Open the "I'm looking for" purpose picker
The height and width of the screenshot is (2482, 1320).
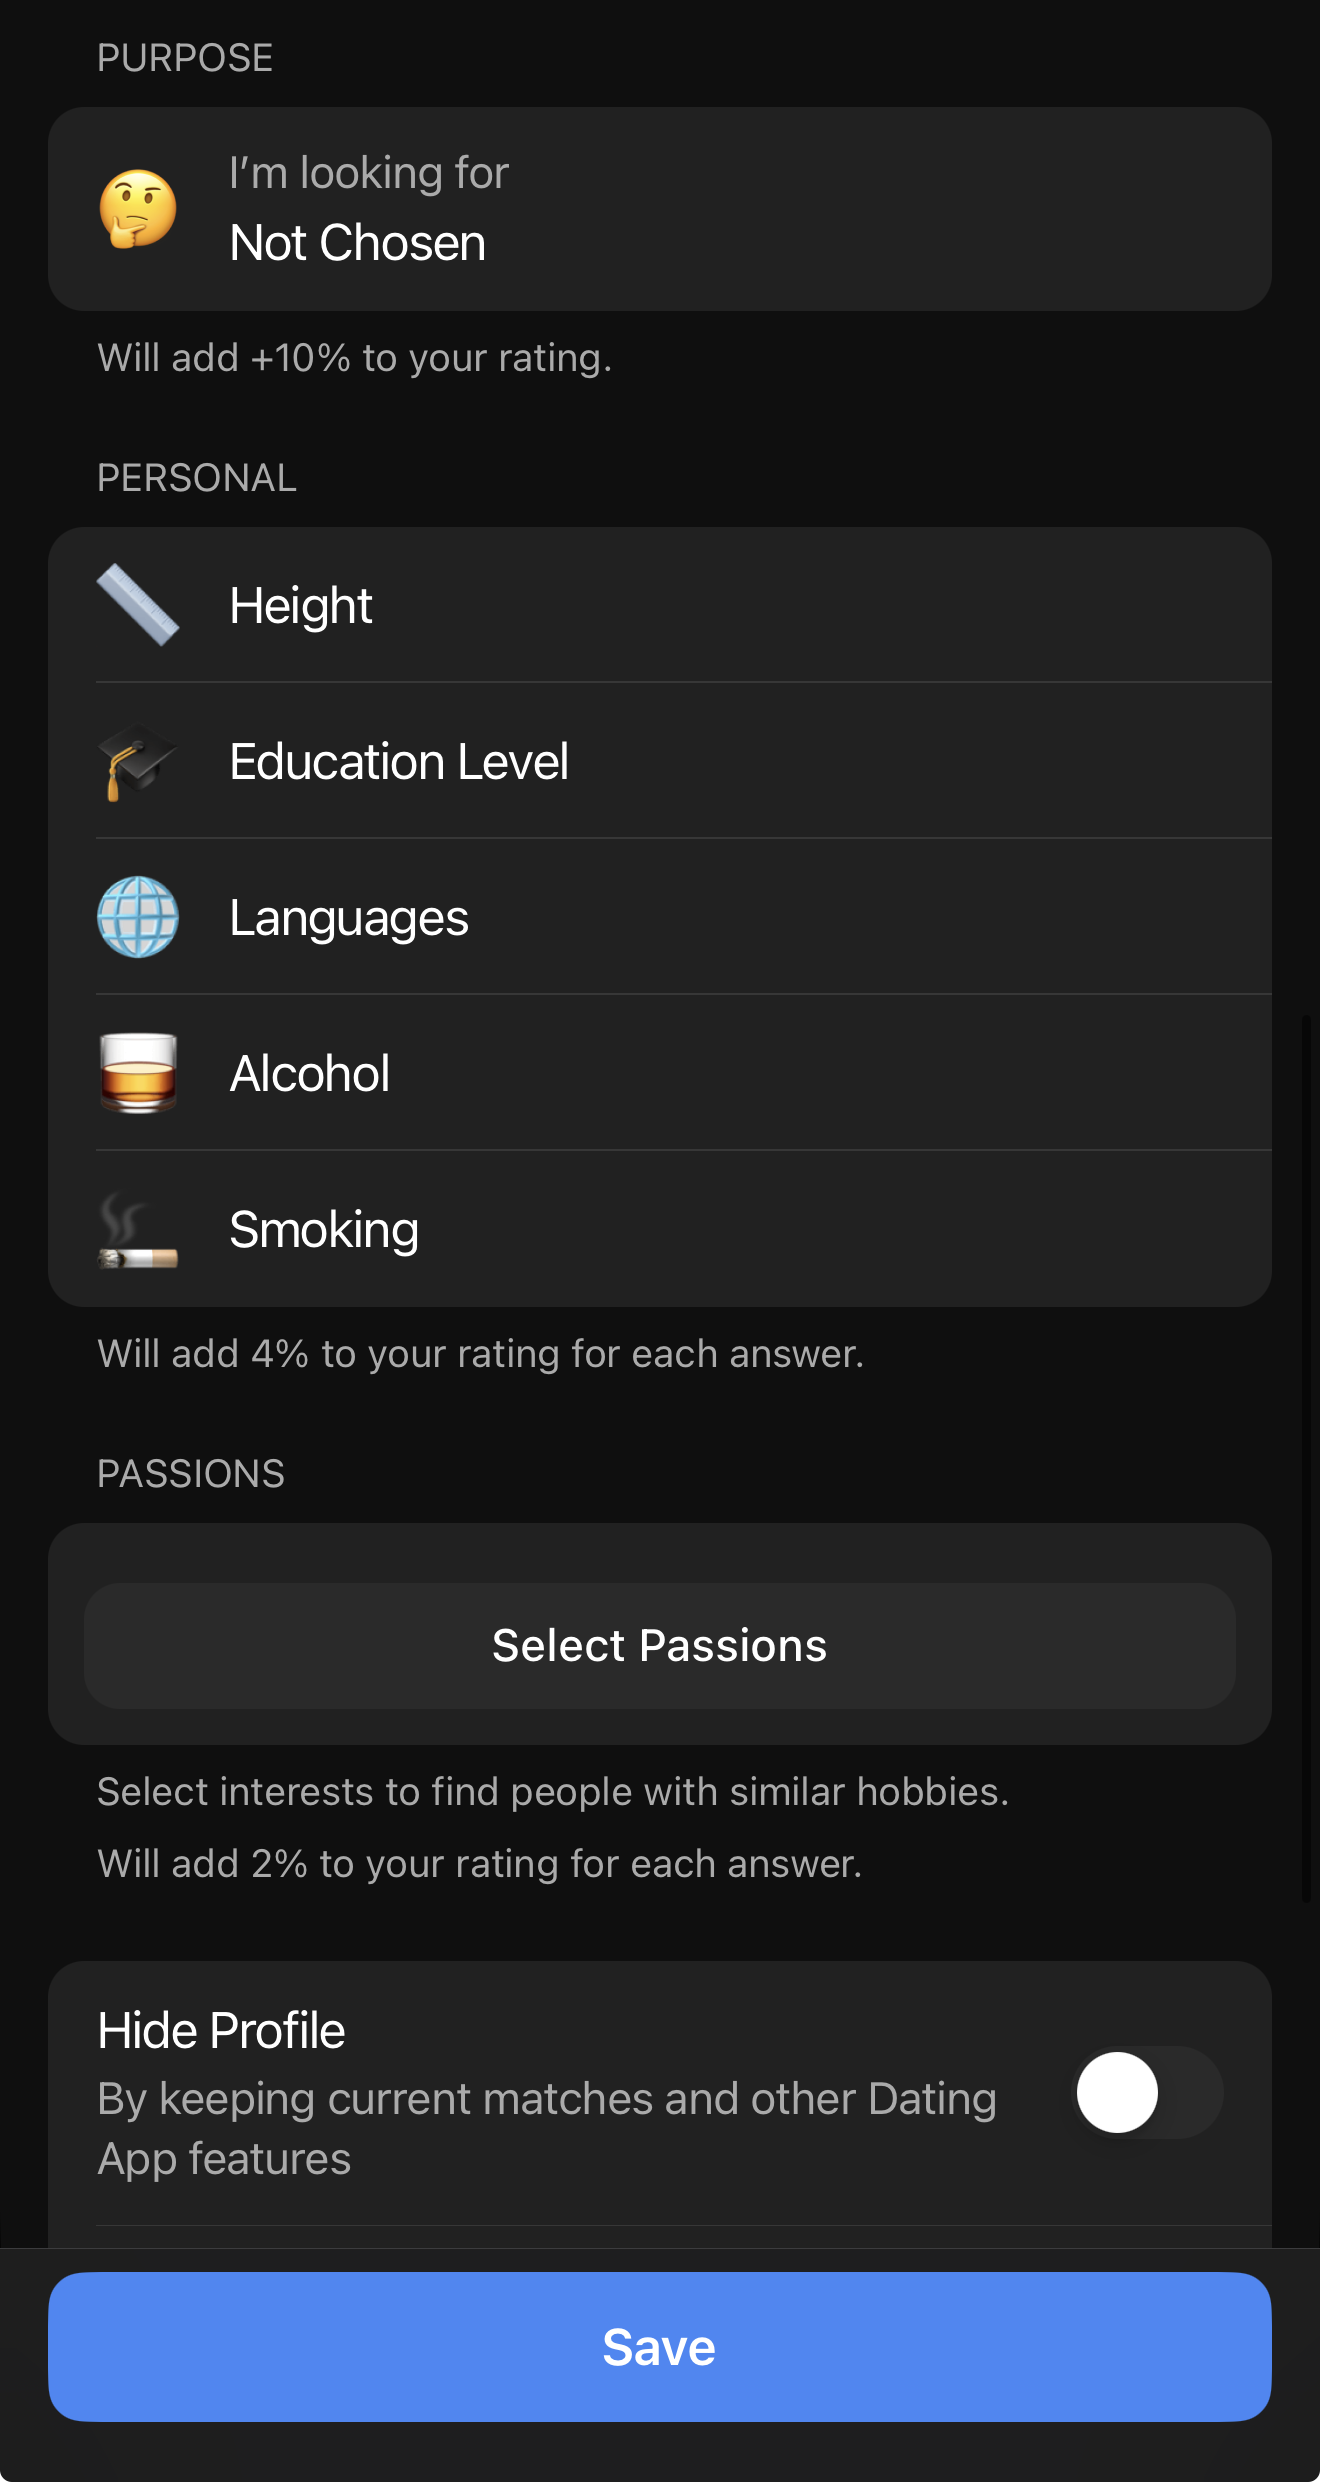(660, 208)
